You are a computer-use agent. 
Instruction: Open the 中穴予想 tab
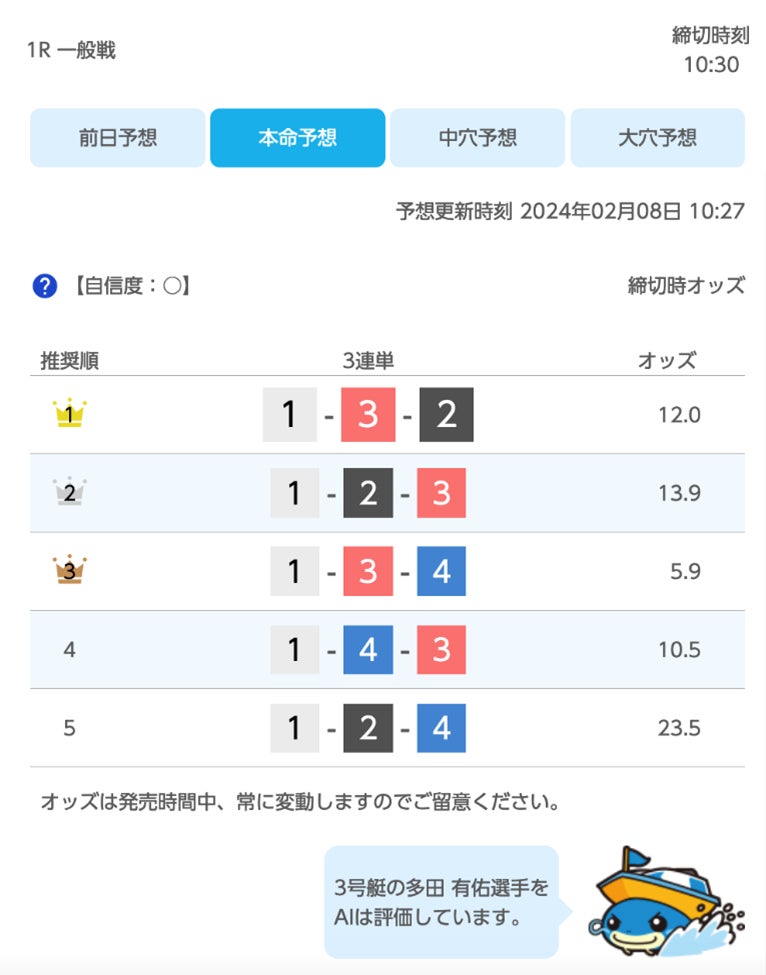477,138
